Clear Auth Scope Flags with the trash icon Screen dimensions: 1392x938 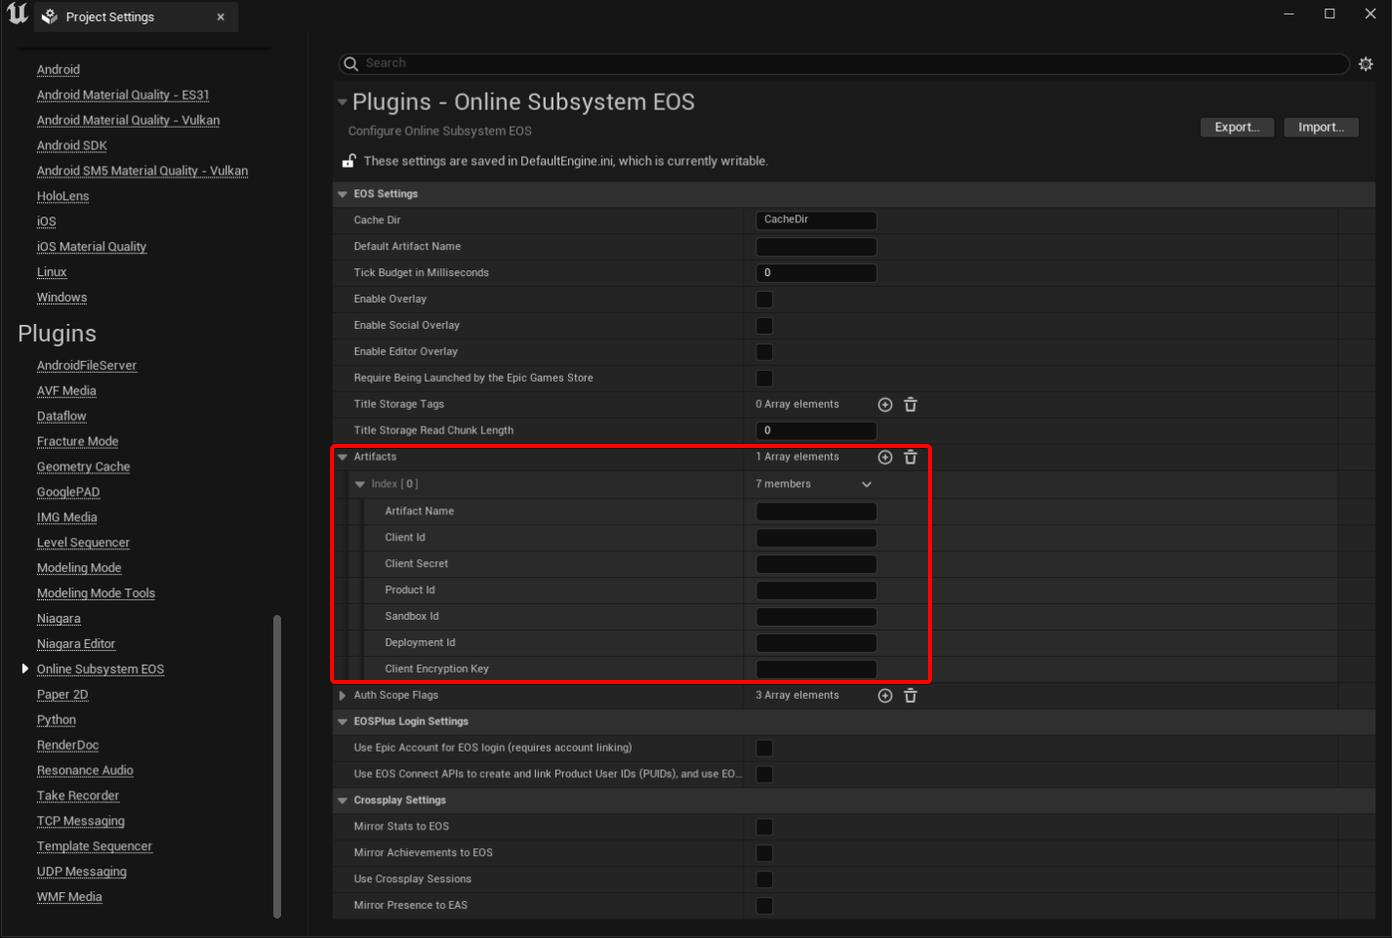click(910, 695)
